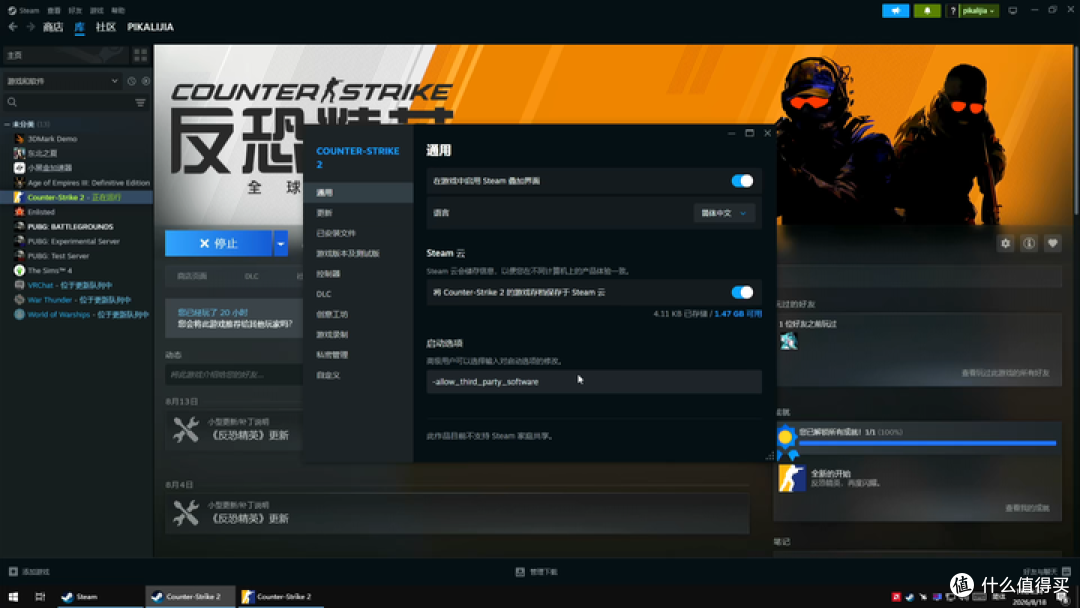Toggle Steam overlay in game switch

pyautogui.click(x=742, y=181)
